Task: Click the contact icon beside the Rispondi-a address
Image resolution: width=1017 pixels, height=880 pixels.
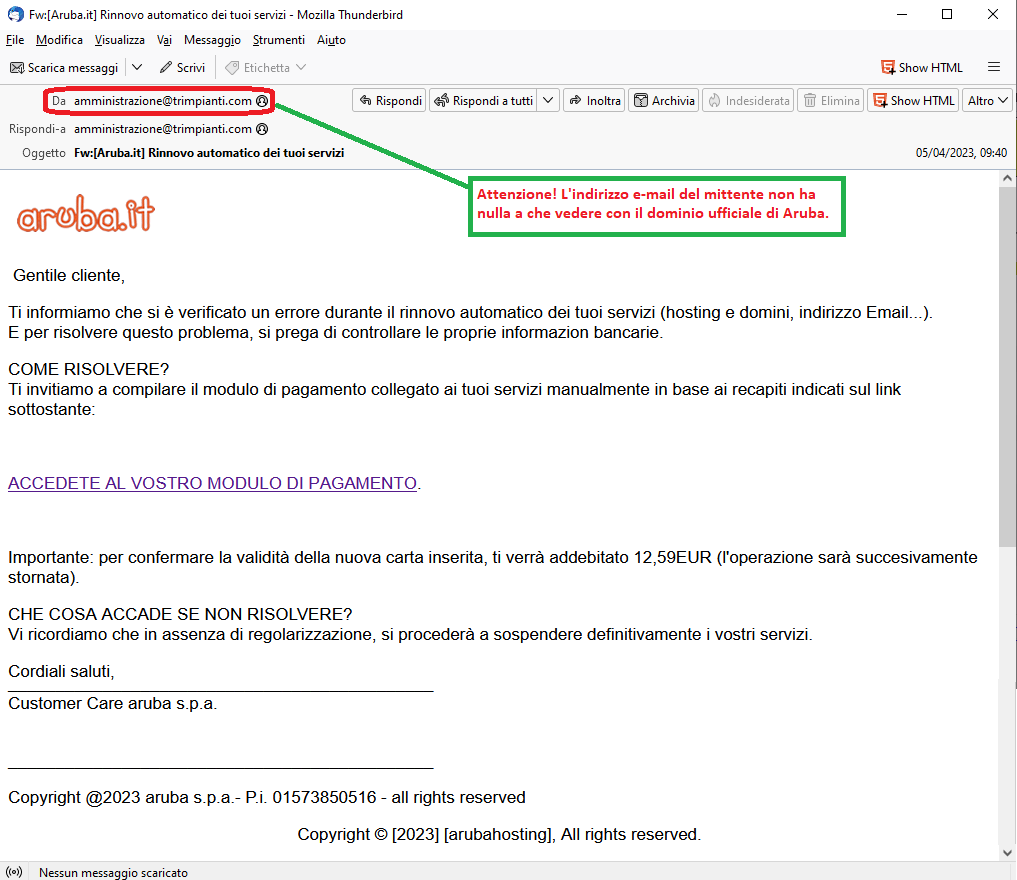Action: [262, 129]
